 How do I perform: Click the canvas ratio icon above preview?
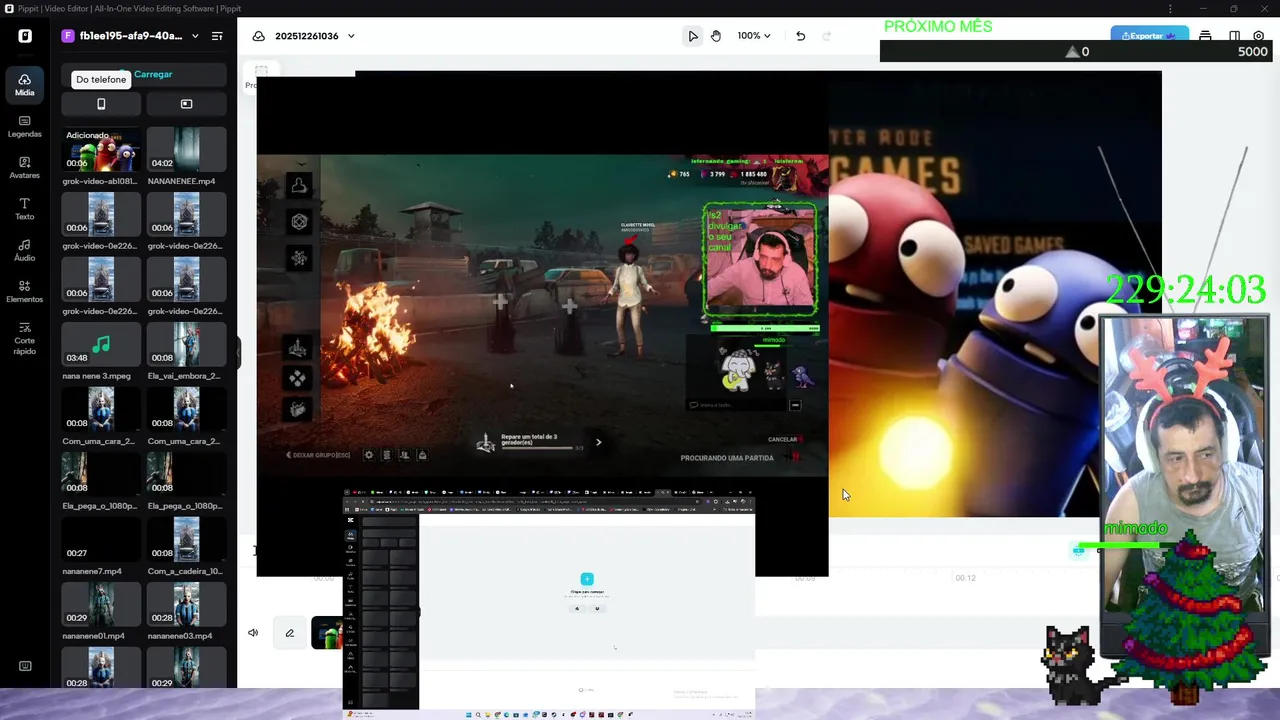(x=261, y=71)
